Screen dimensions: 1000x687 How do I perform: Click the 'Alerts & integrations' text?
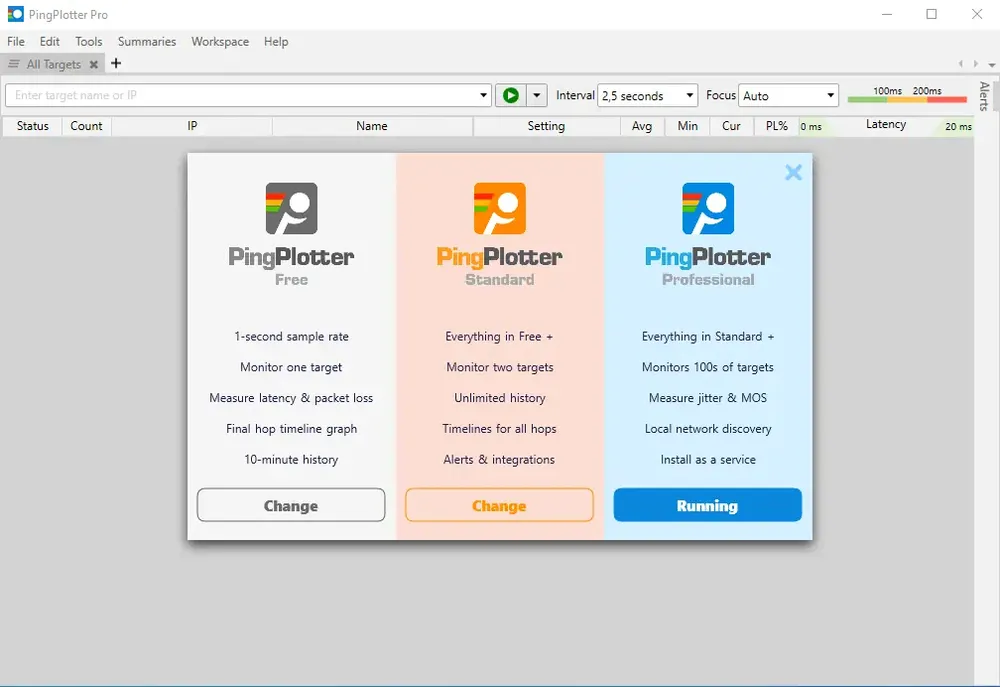[499, 460]
